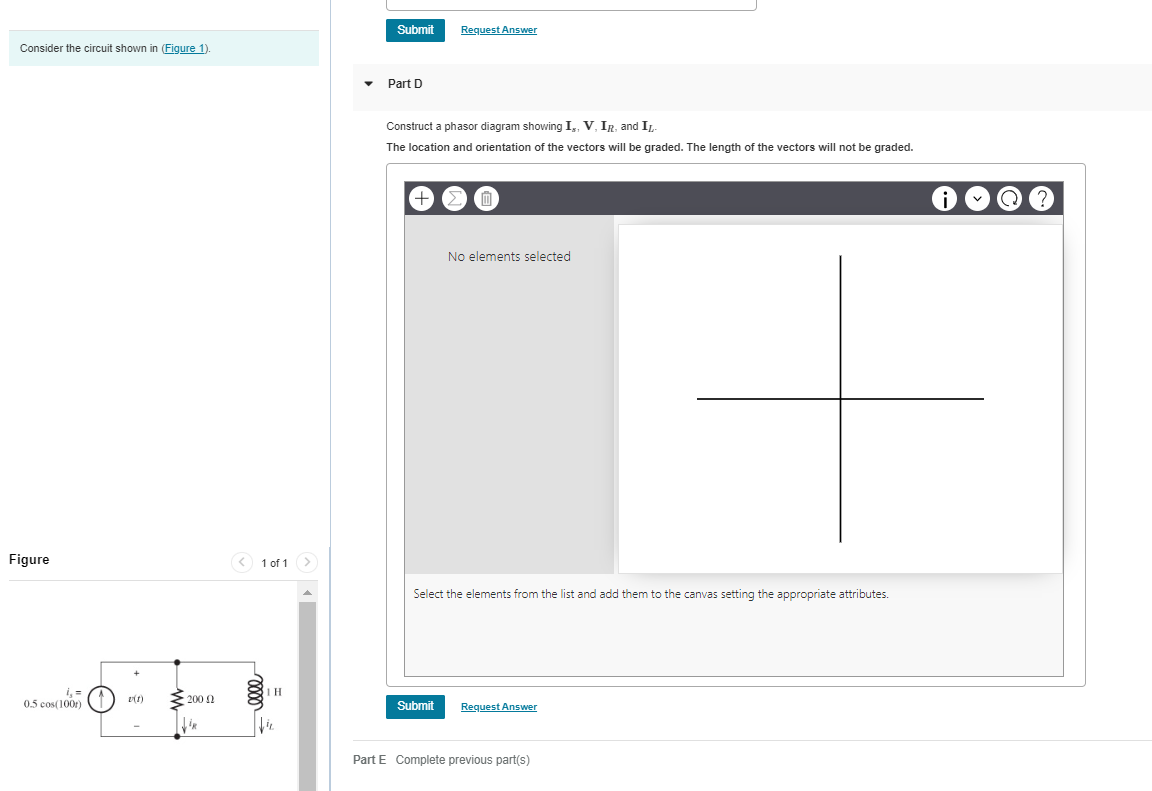Click the figure panel scrollbar track

(x=307, y=696)
